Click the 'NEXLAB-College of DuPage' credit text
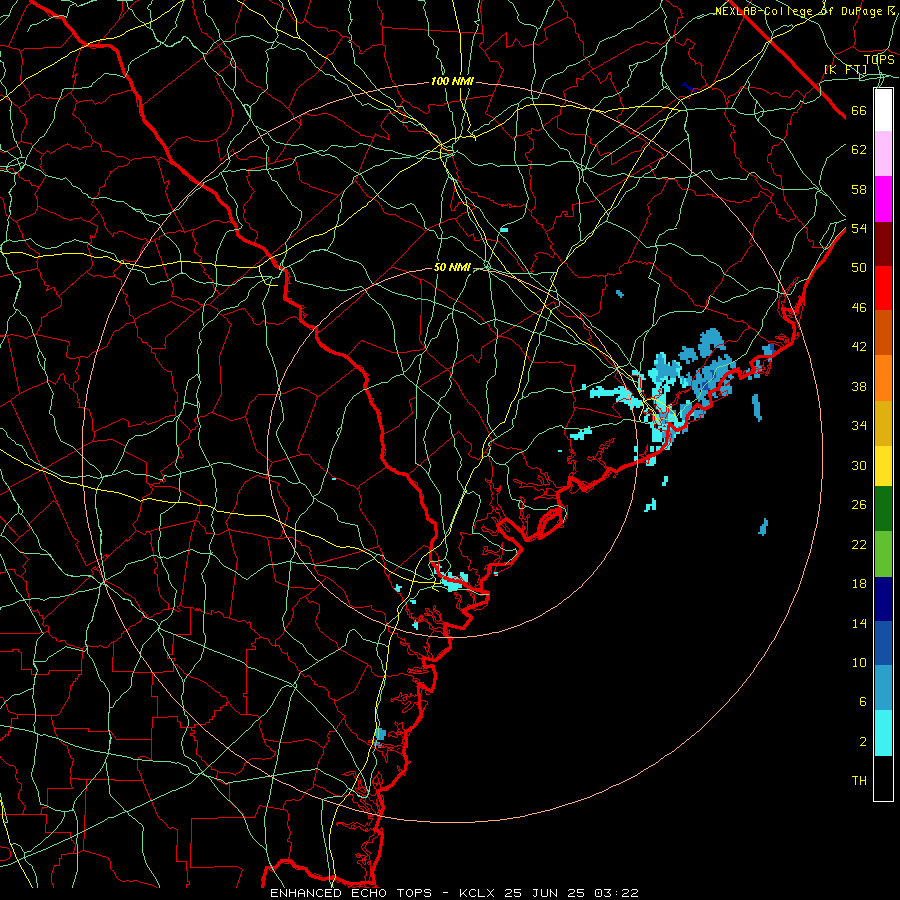This screenshot has width=900, height=900. pyautogui.click(x=800, y=11)
